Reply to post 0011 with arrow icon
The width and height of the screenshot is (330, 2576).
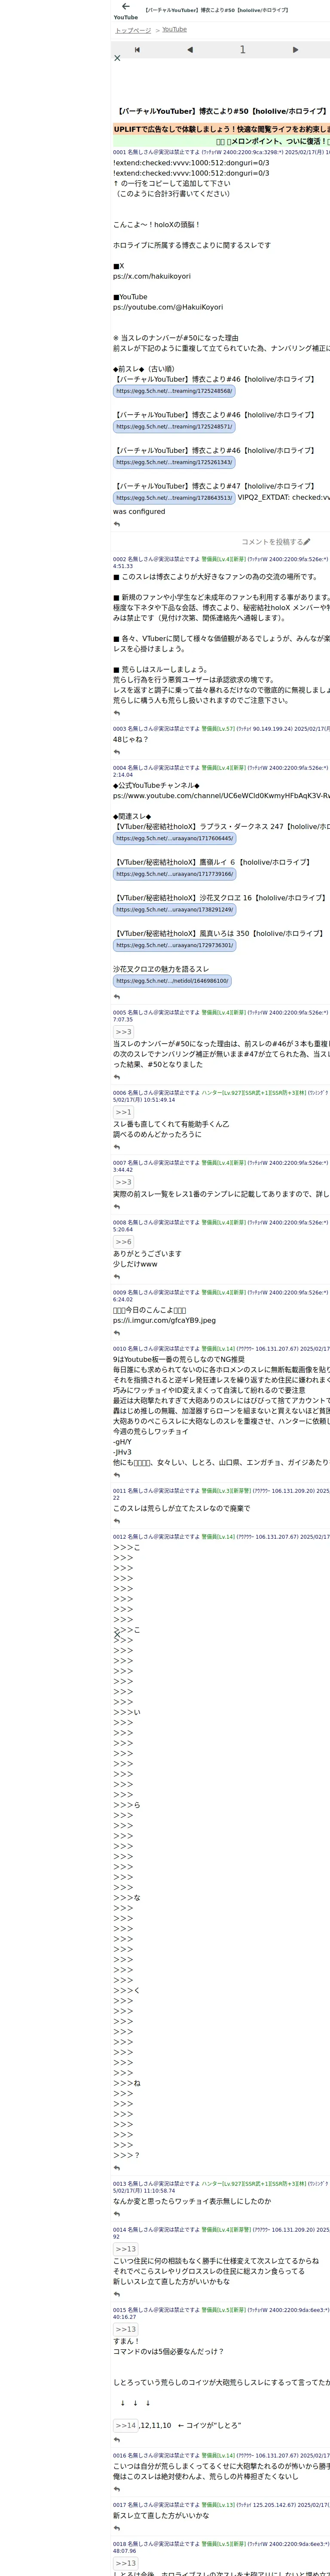click(117, 1522)
